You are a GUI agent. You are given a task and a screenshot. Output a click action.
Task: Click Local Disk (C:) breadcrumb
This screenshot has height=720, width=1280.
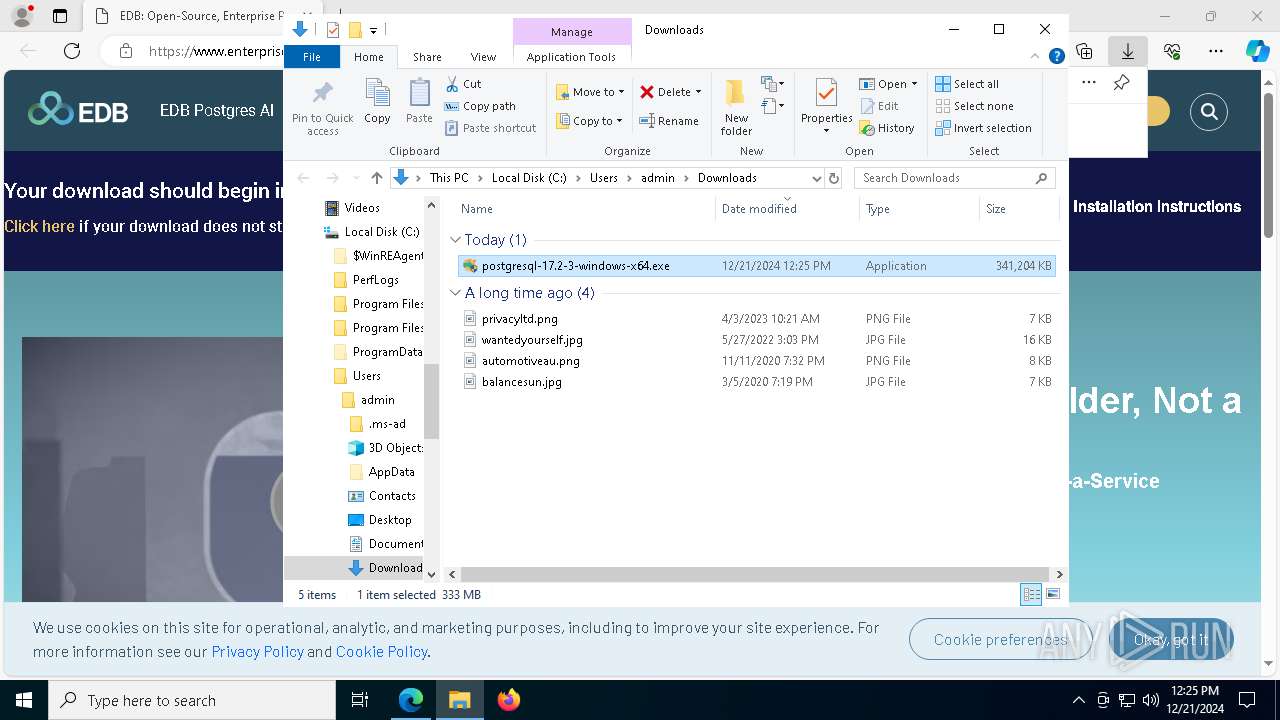click(529, 178)
